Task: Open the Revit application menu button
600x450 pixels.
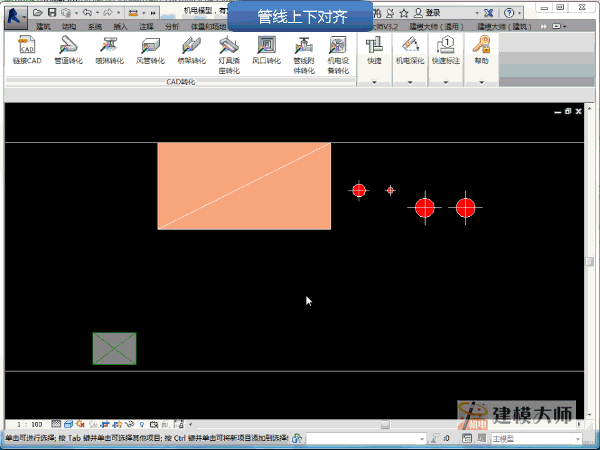Action: pyautogui.click(x=15, y=18)
